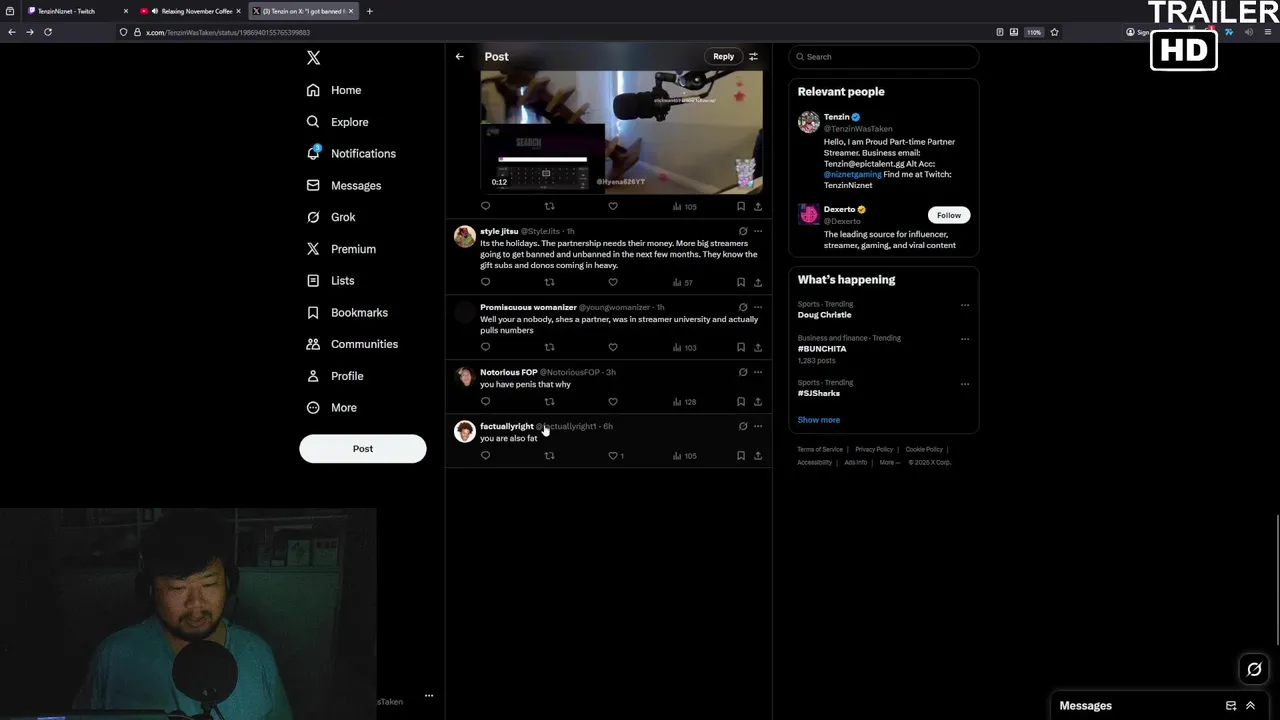
Task: Open the @niznetgaming link
Action: [852, 174]
